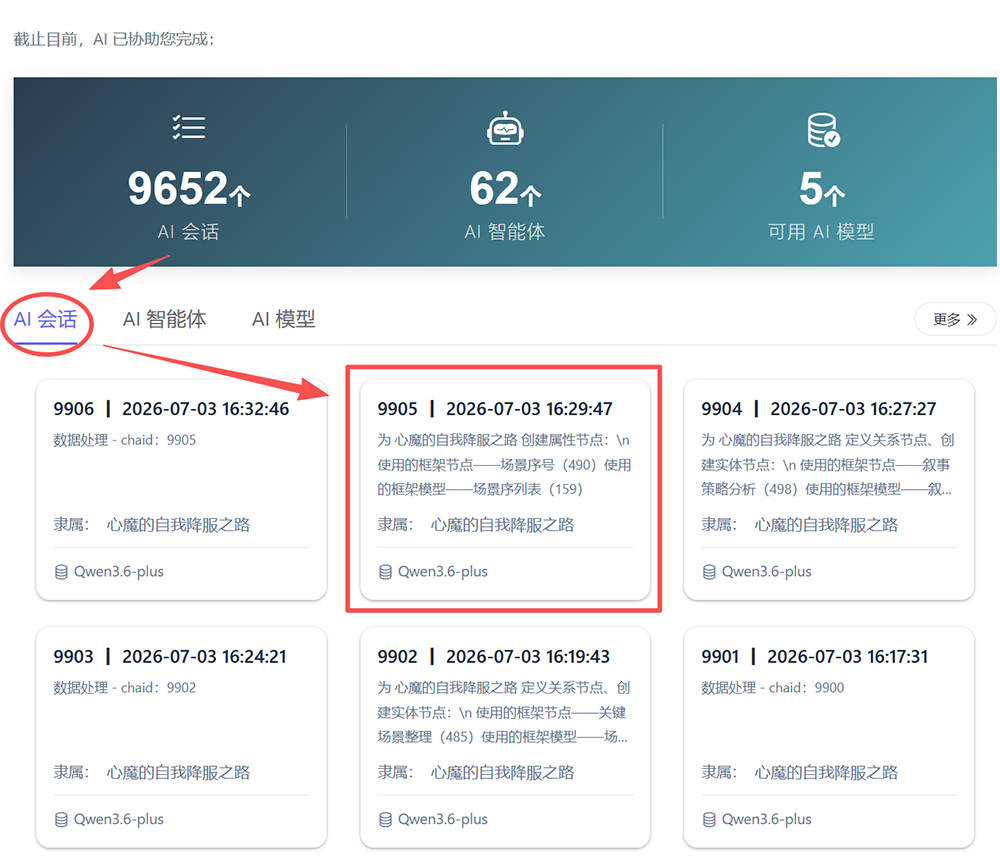Click Qwen3.6-plus label on card 9903
The image size is (1000, 859).
(119, 819)
